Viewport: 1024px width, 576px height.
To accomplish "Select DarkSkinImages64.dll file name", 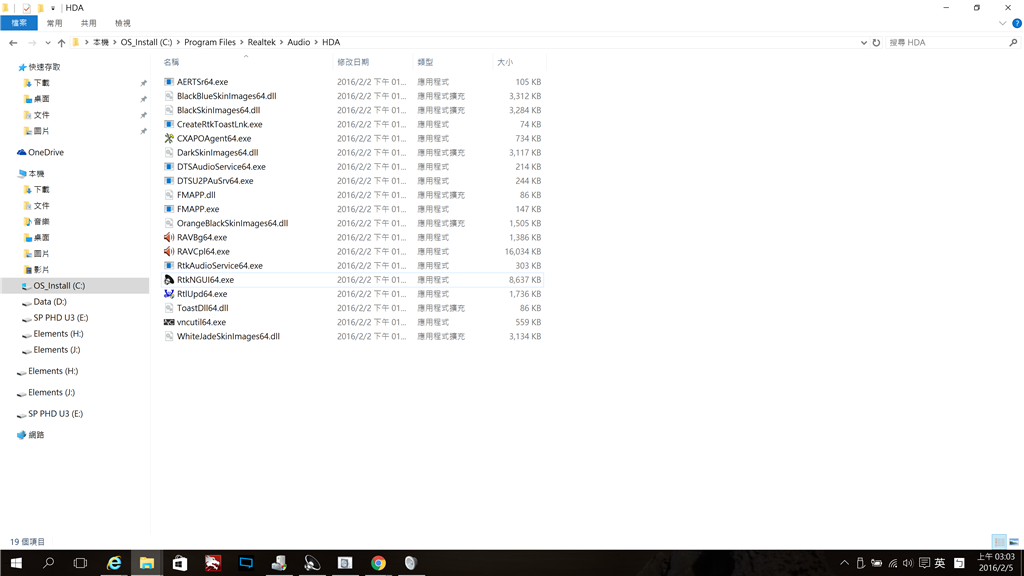I will (217, 153).
